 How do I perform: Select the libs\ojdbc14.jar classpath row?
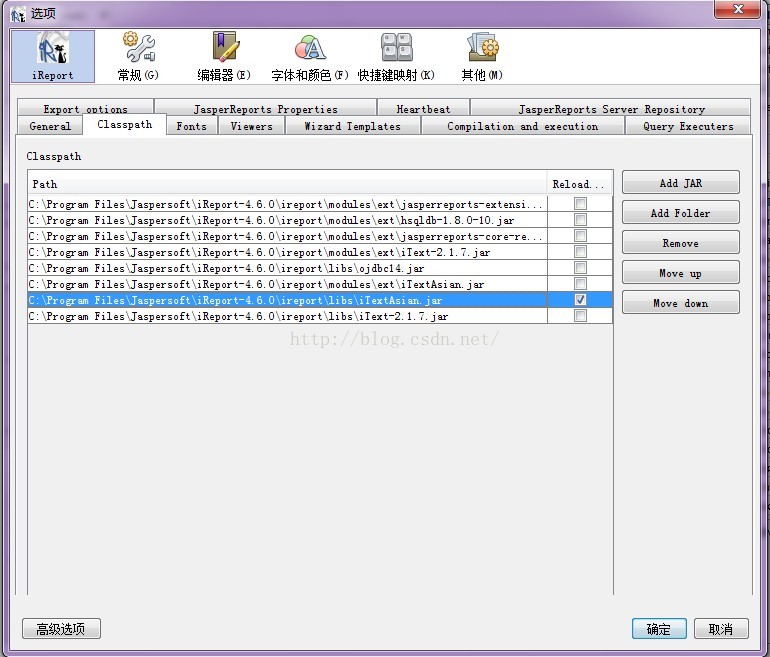click(x=287, y=268)
